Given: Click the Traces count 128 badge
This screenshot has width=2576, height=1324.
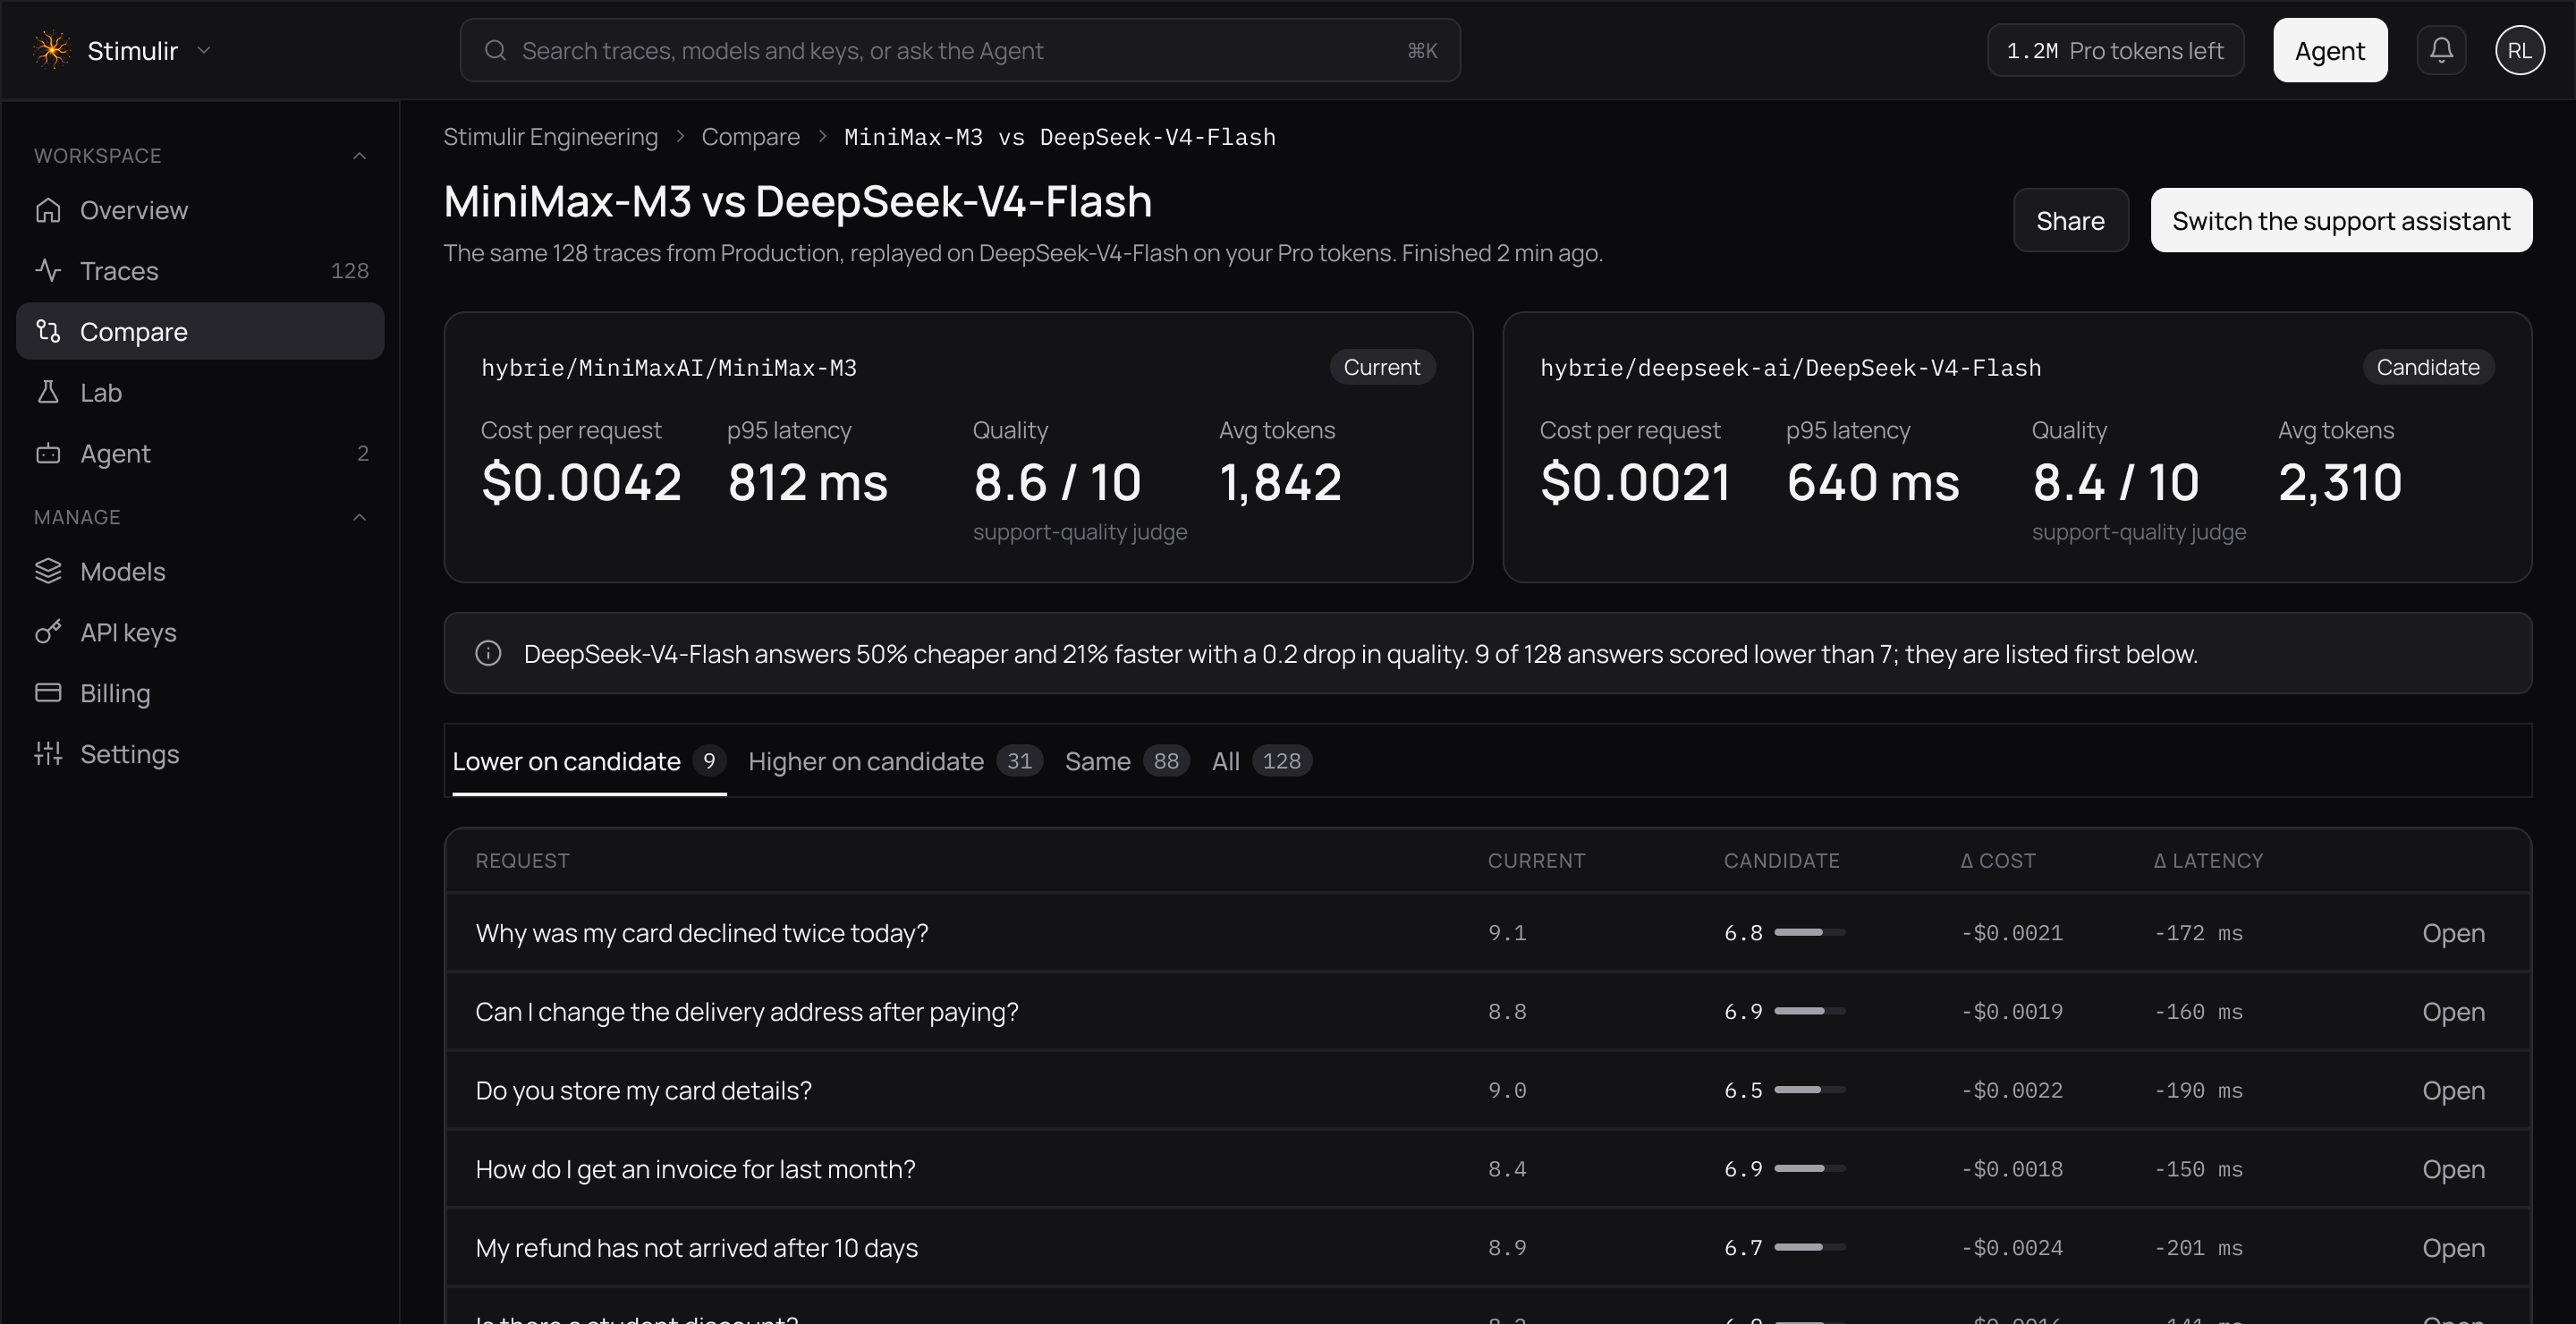Looking at the screenshot, I should click(x=350, y=271).
